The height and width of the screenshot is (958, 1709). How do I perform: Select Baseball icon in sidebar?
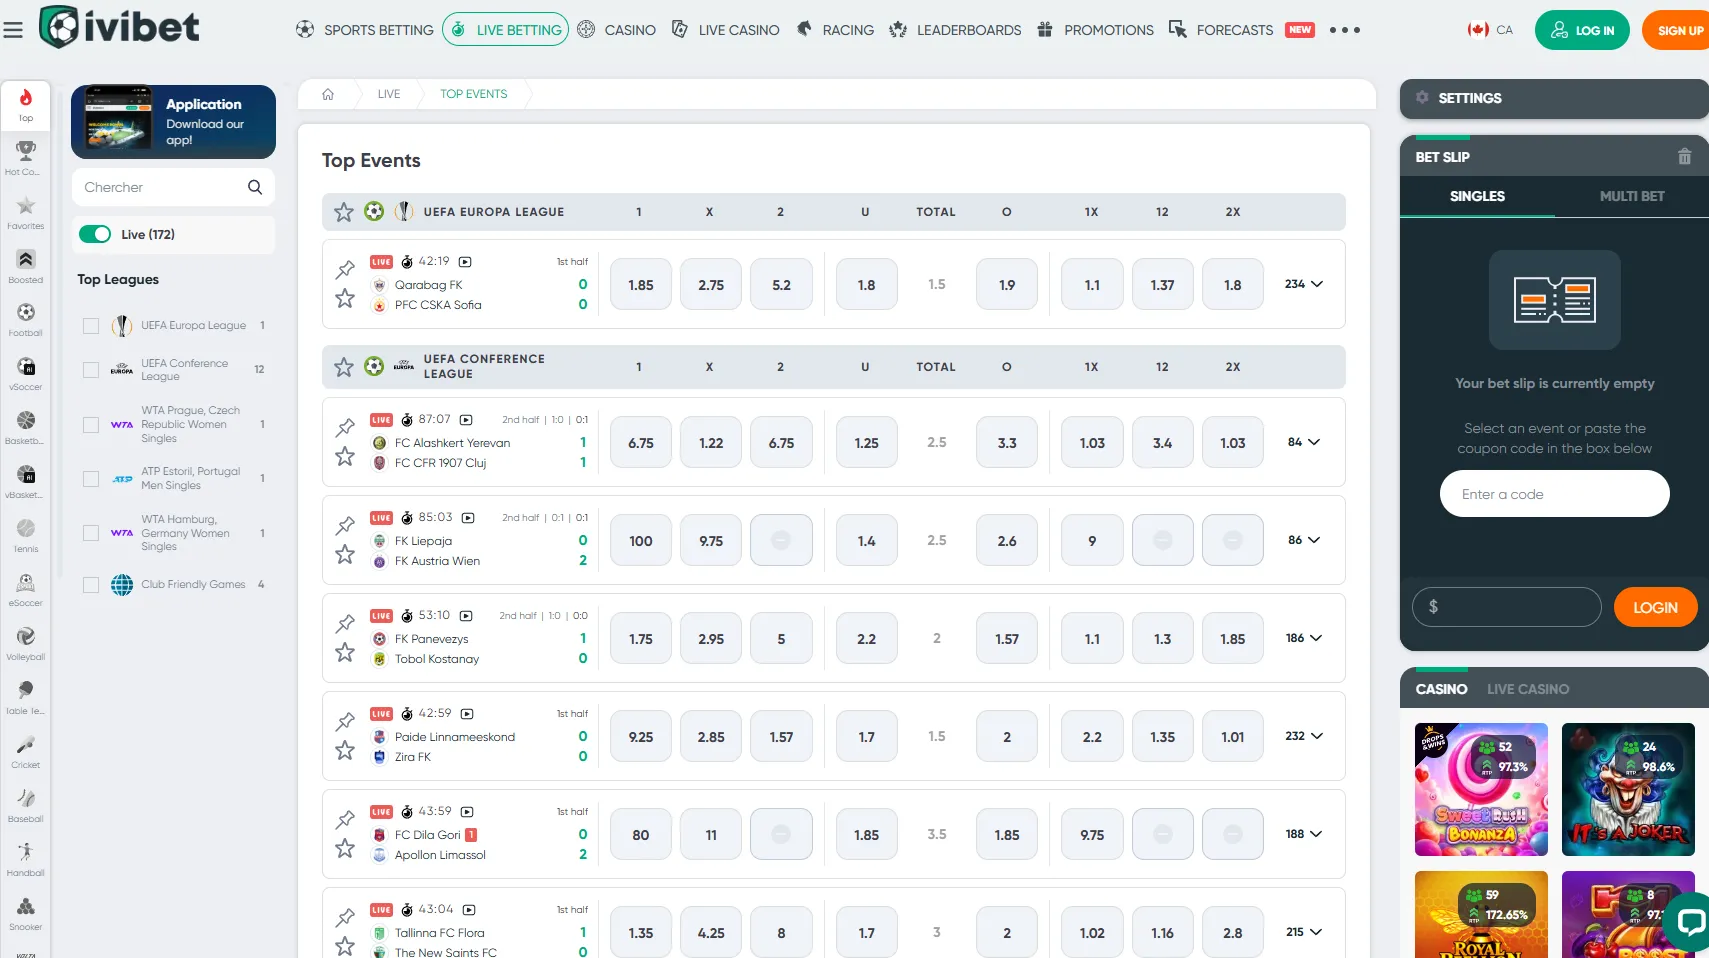(x=26, y=798)
